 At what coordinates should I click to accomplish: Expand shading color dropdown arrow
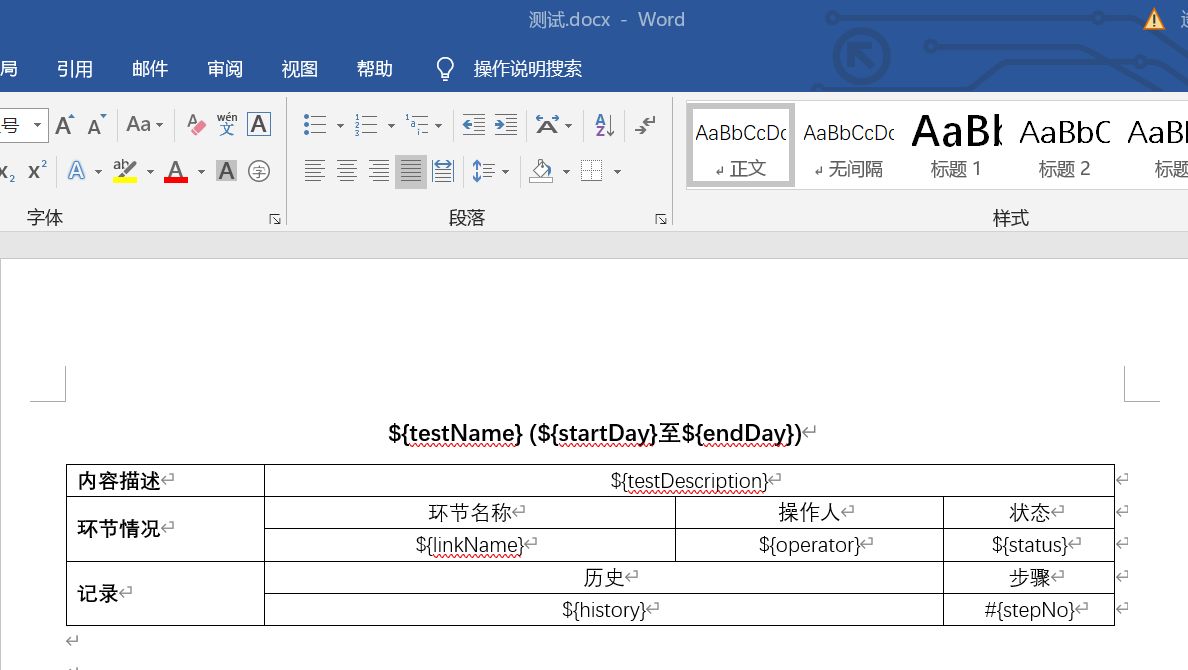[x=566, y=172]
